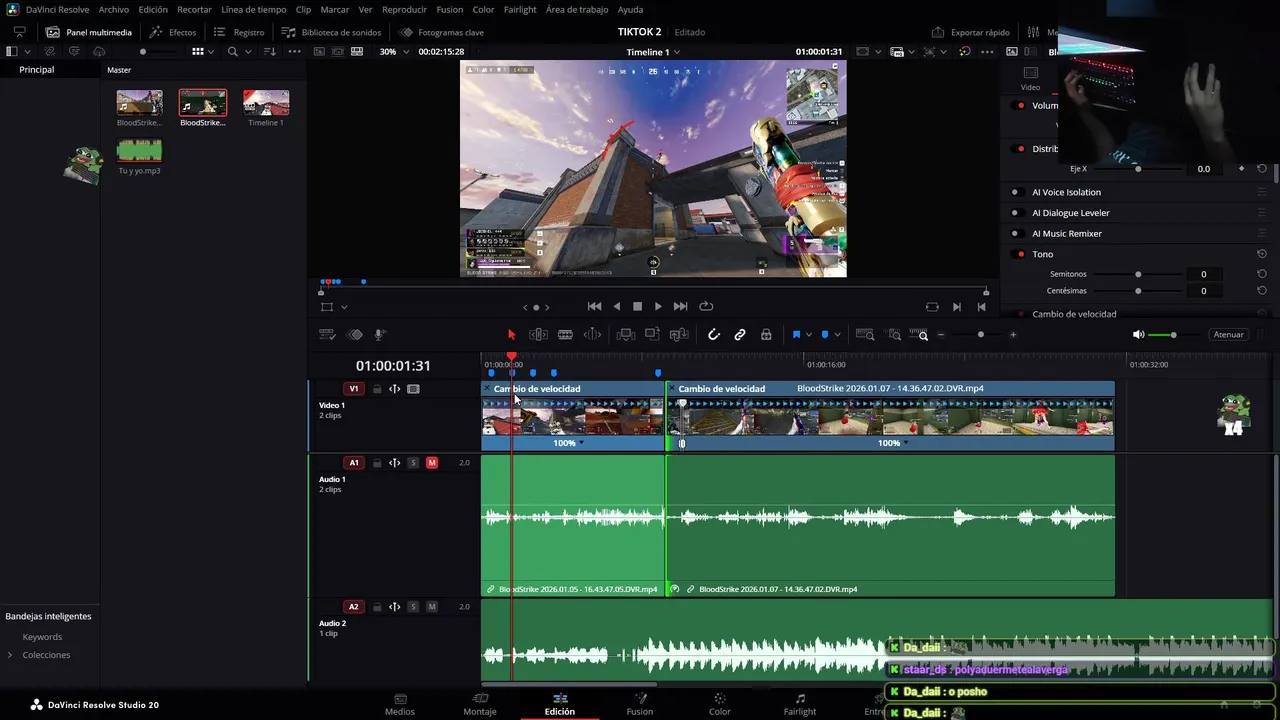The width and height of the screenshot is (1280, 720).
Task: Mute monitoring with the speaker icon
Action: tap(1138, 335)
